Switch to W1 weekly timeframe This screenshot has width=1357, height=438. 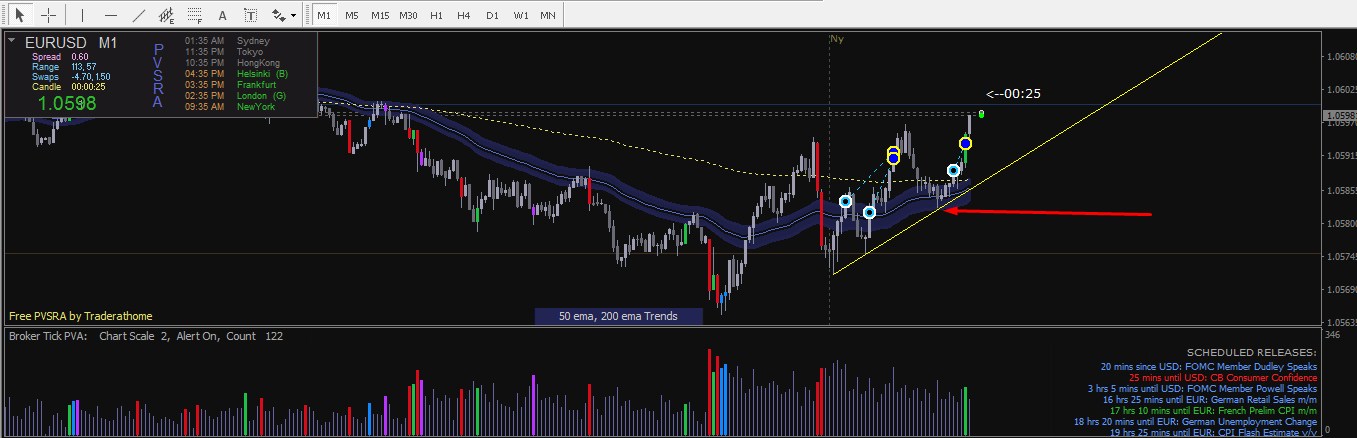click(520, 16)
